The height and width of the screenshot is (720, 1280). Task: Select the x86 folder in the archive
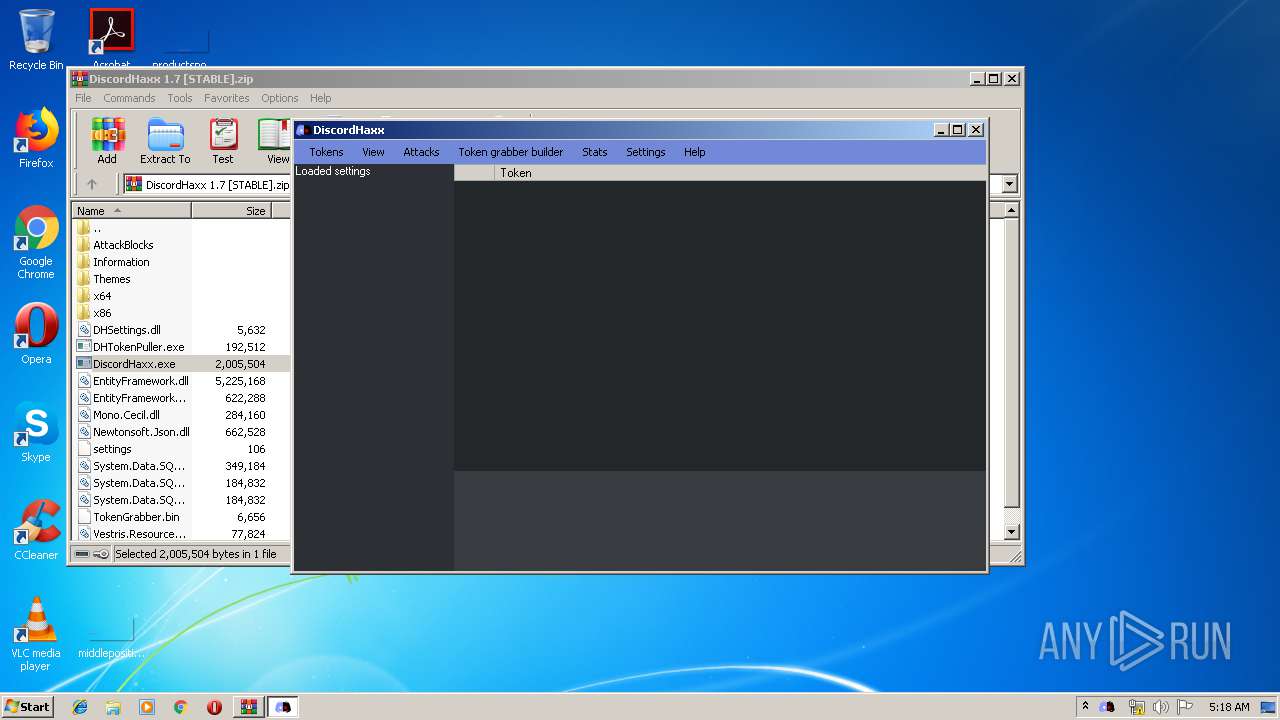point(102,313)
